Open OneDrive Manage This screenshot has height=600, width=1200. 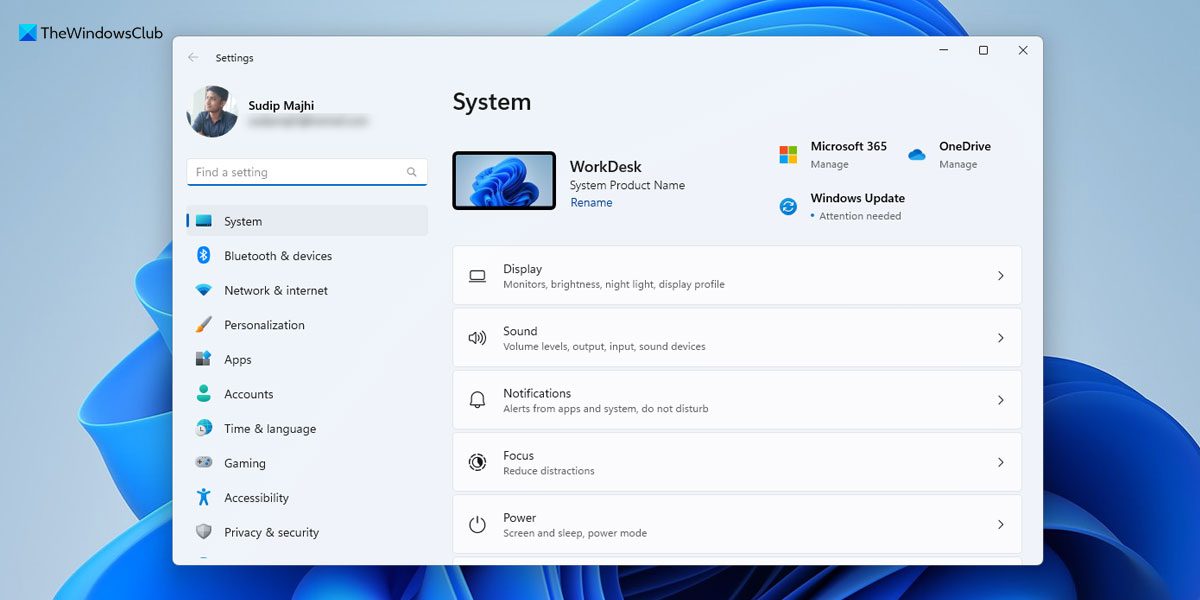[x=958, y=165]
